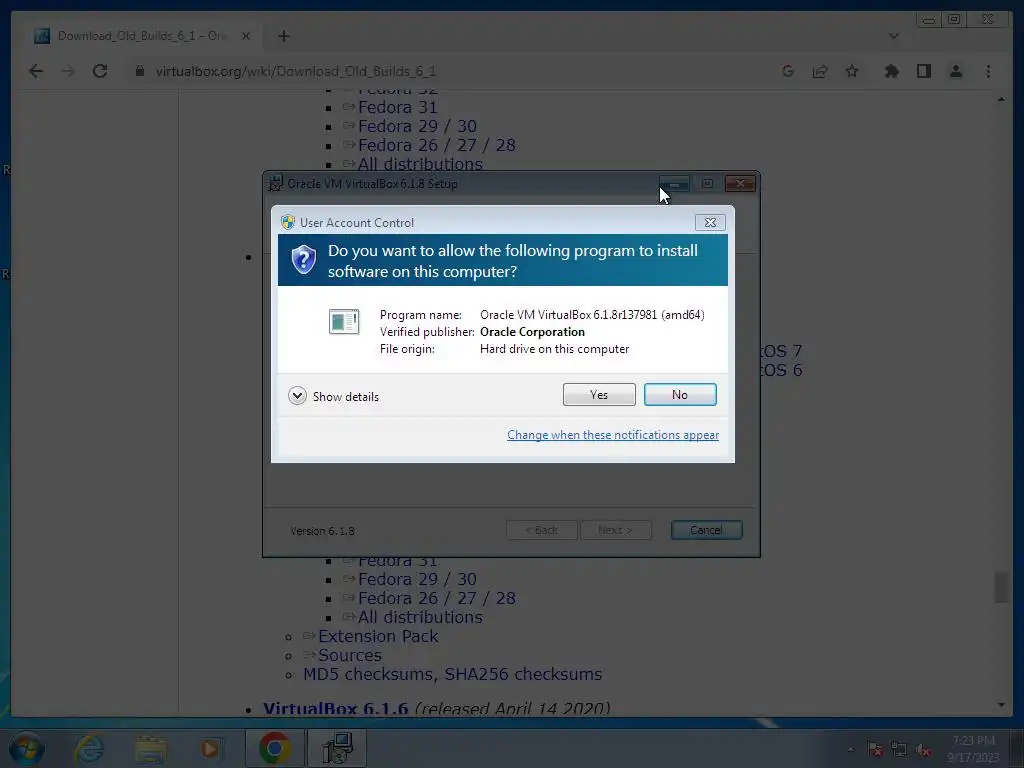Click the greyed Back button in Setup
Screen dimensions: 1024x768
(541, 530)
